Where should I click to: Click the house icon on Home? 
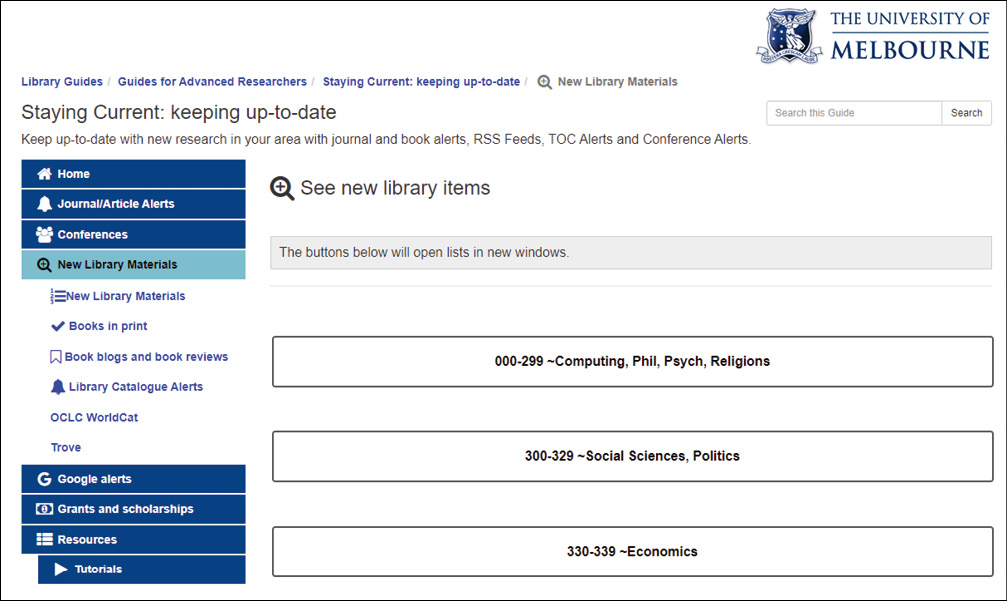pos(44,174)
